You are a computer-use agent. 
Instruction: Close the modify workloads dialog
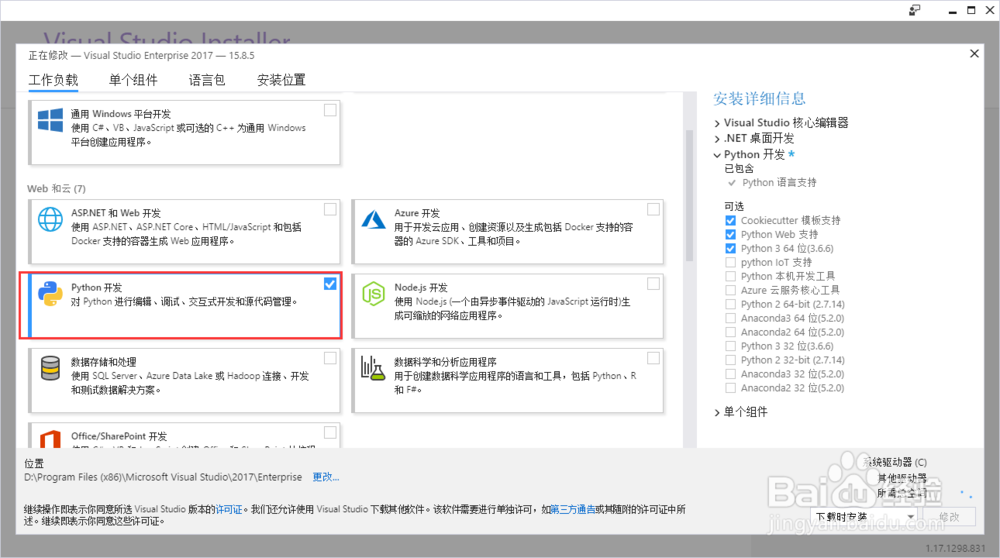[974, 54]
